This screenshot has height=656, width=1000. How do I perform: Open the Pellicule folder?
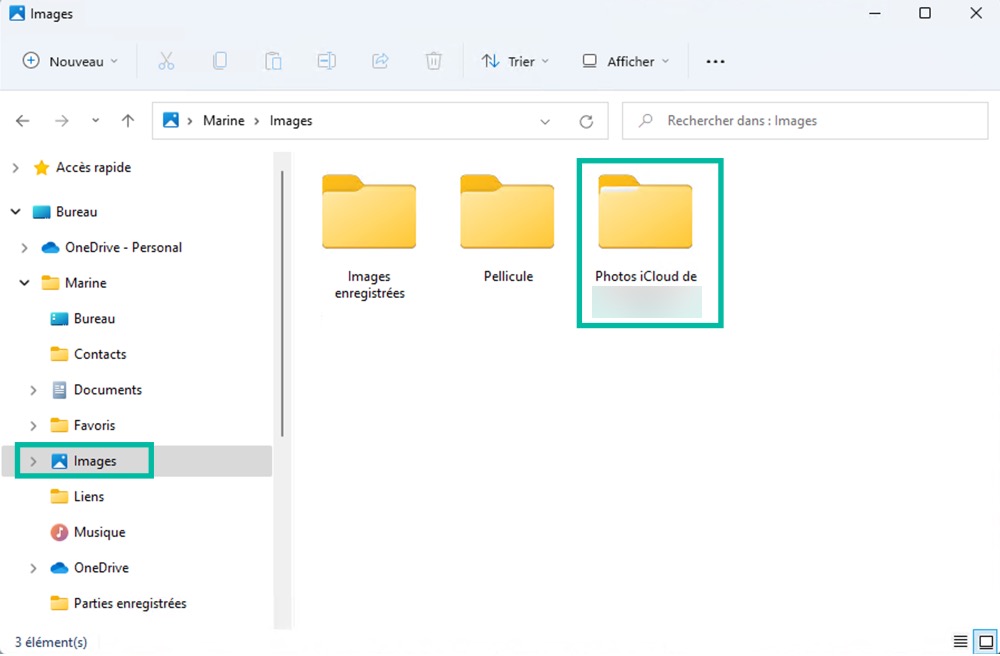click(507, 228)
